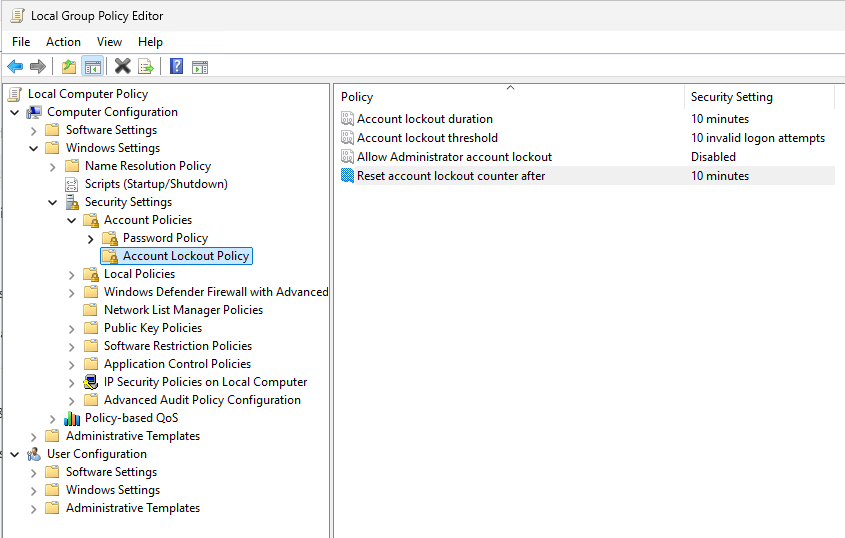Collapse the Security Settings node

52,203
